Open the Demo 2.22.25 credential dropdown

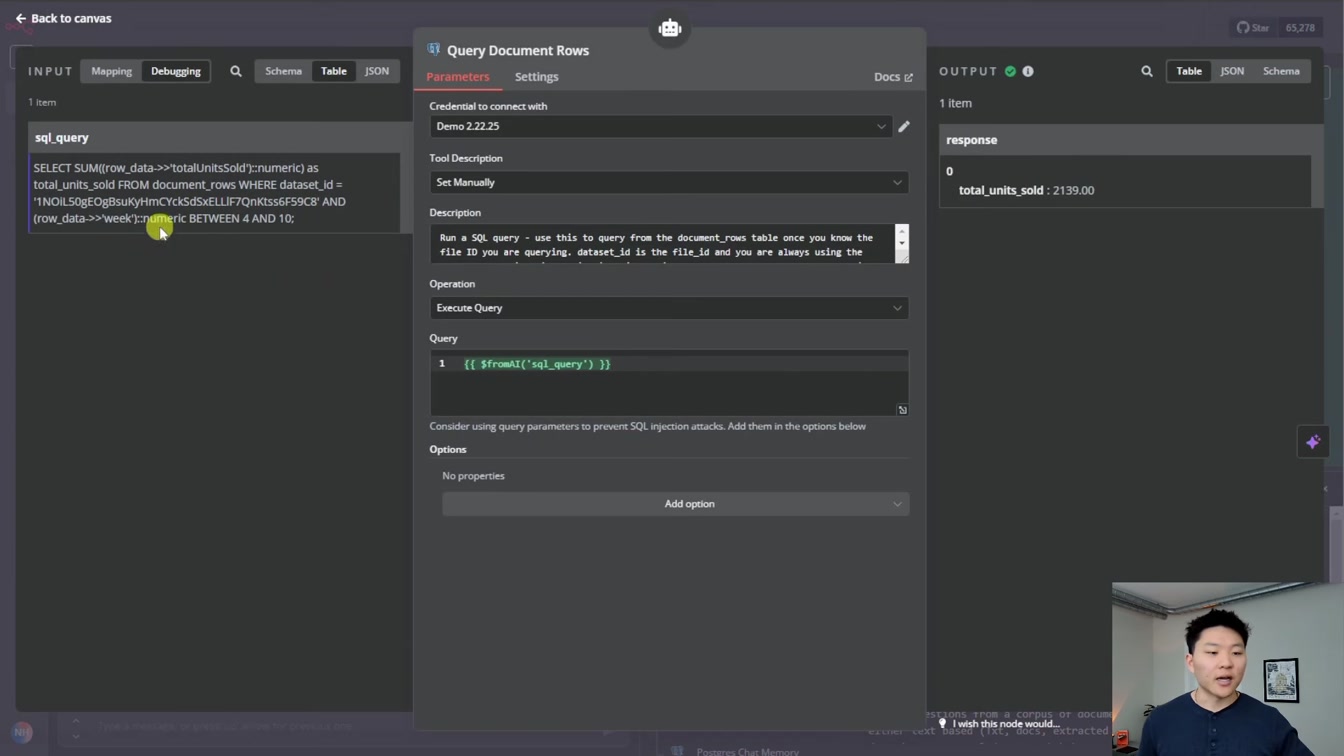click(x=660, y=126)
